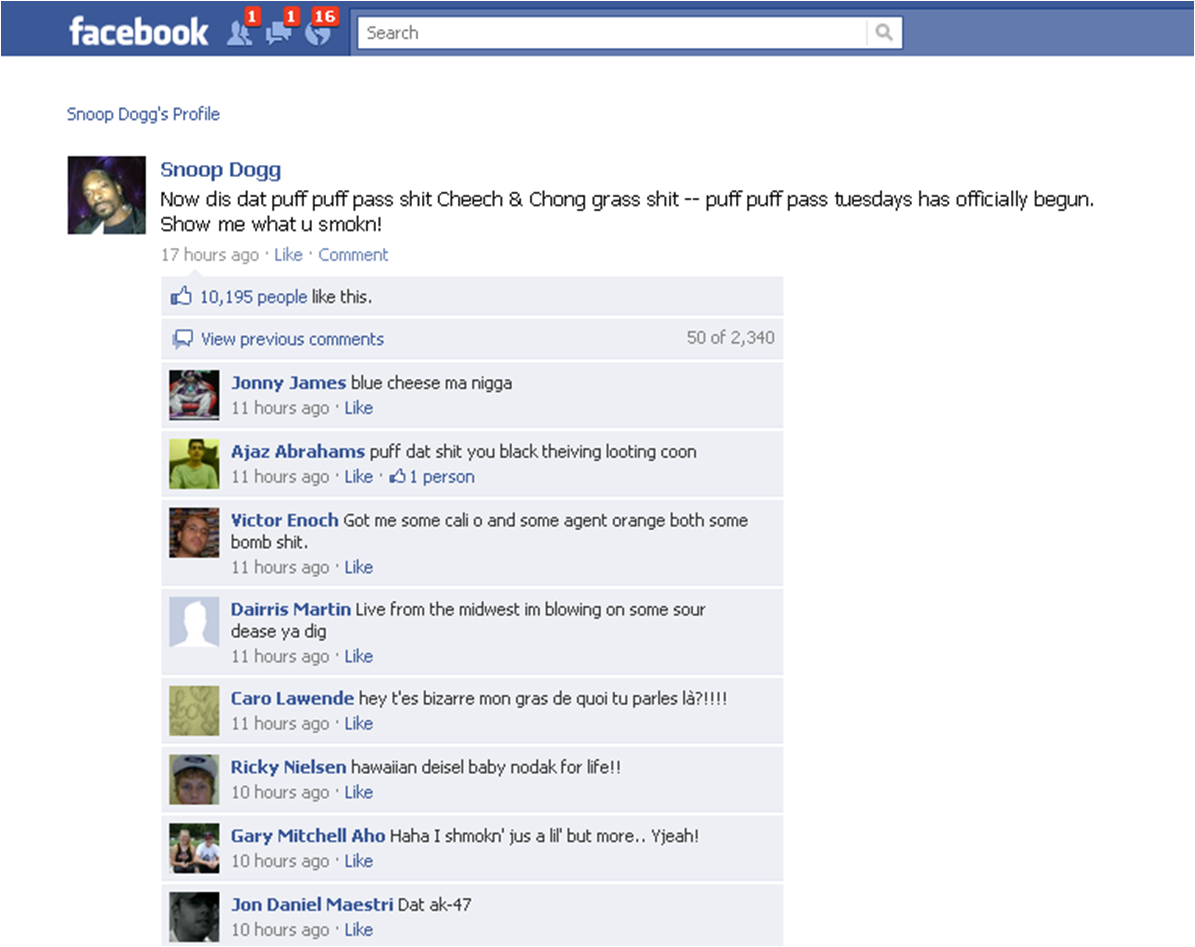This screenshot has height=947, width=1195.
Task: Open the notifications globe icon
Action: click(x=318, y=34)
